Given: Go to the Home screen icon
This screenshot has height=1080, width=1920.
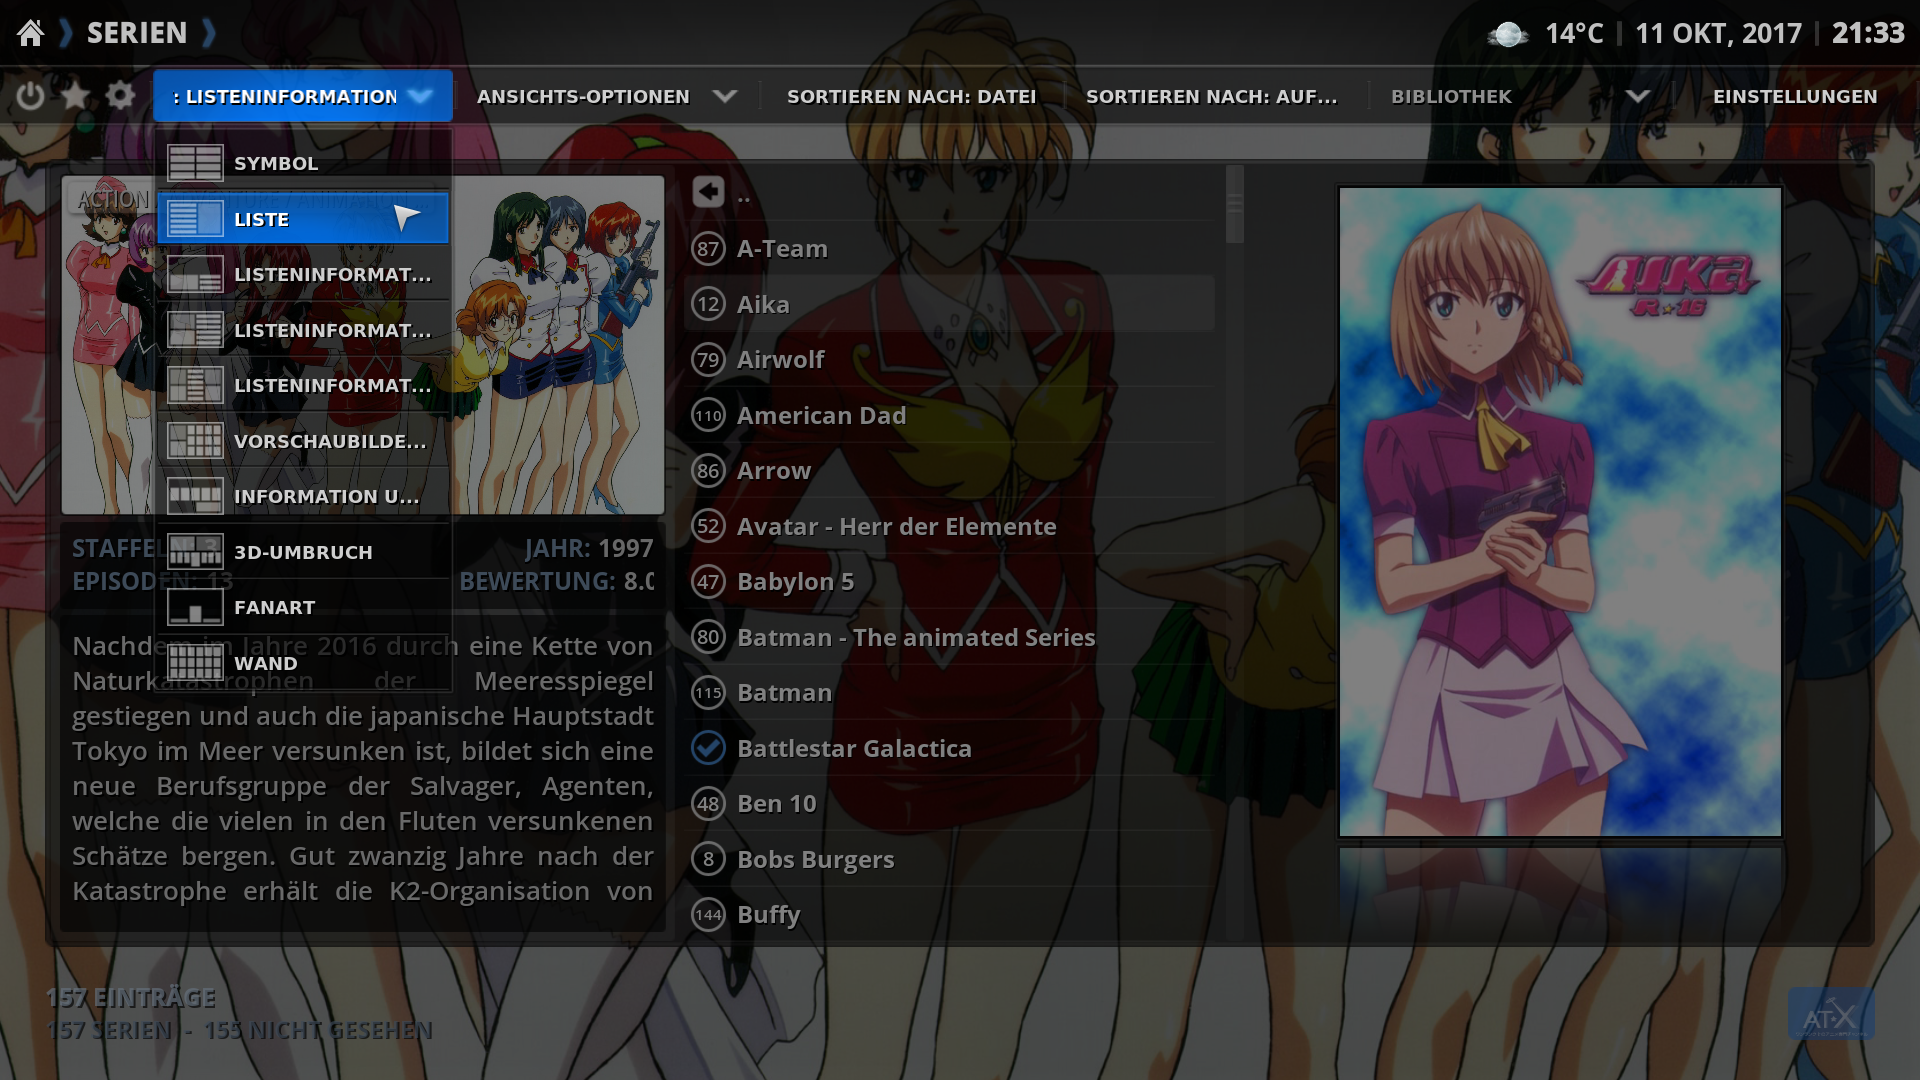Looking at the screenshot, I should (x=31, y=33).
